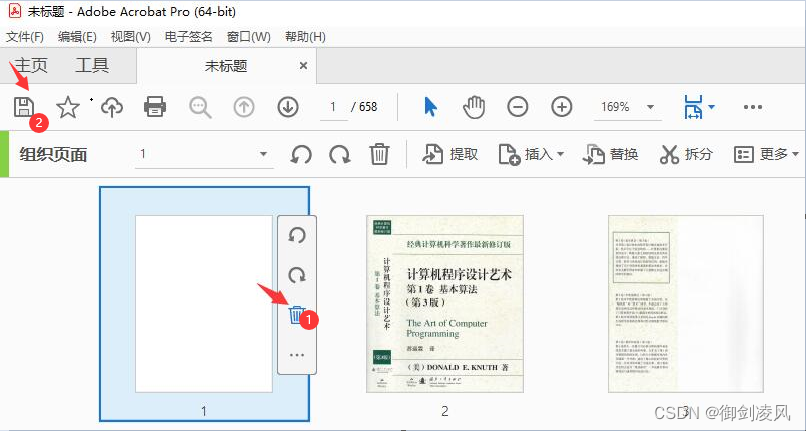This screenshot has height=431, width=806.
Task: Rotate counterclockwise in the 组织页面 toolbar
Action: 301,154
